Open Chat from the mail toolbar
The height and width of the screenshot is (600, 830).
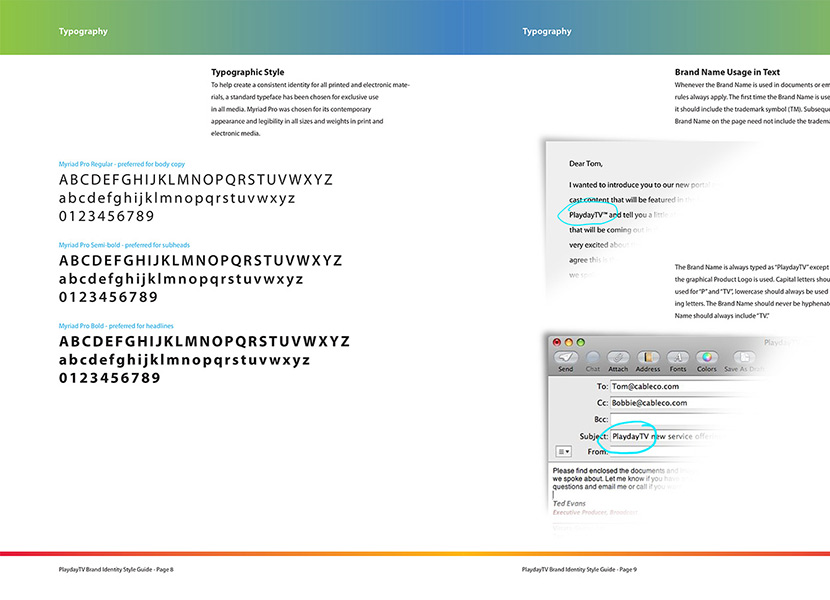(x=593, y=357)
